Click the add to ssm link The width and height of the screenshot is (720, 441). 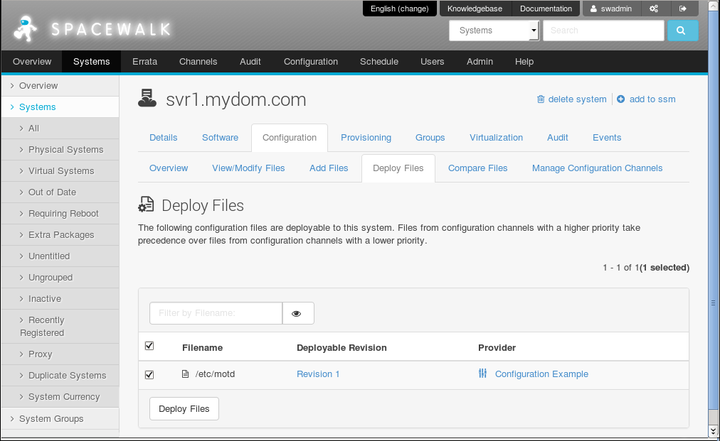(652, 99)
